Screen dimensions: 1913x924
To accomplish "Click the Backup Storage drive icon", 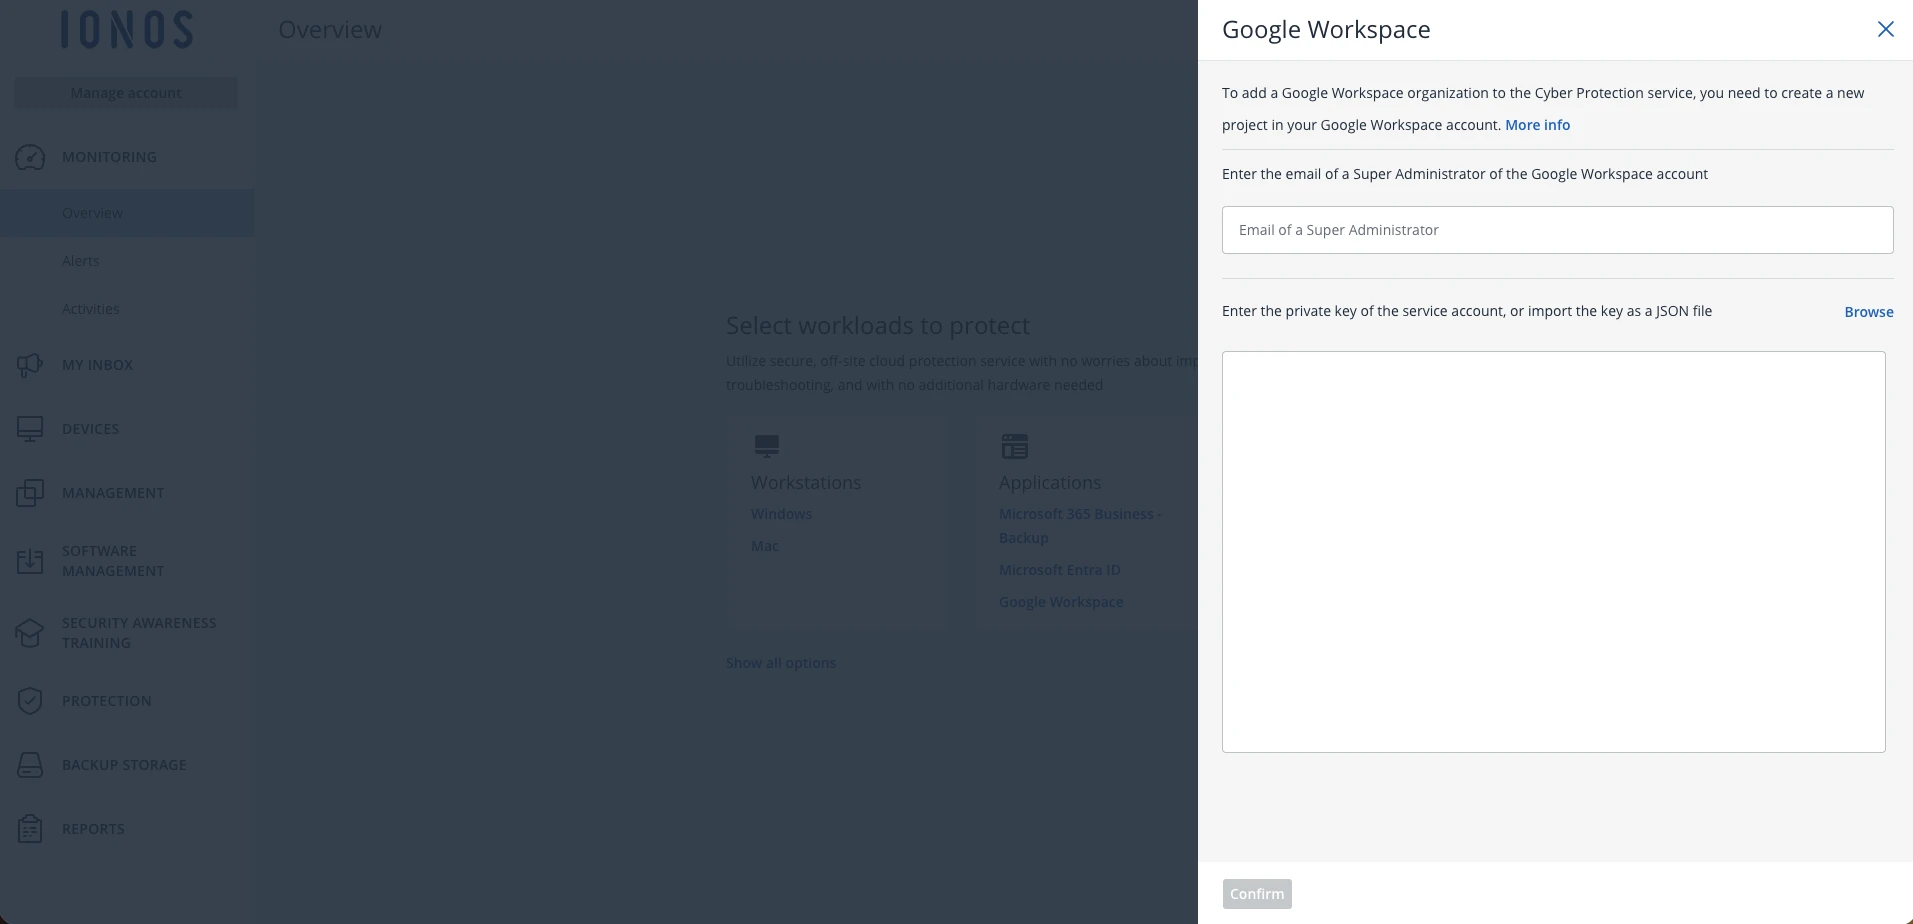I will 30,765.
